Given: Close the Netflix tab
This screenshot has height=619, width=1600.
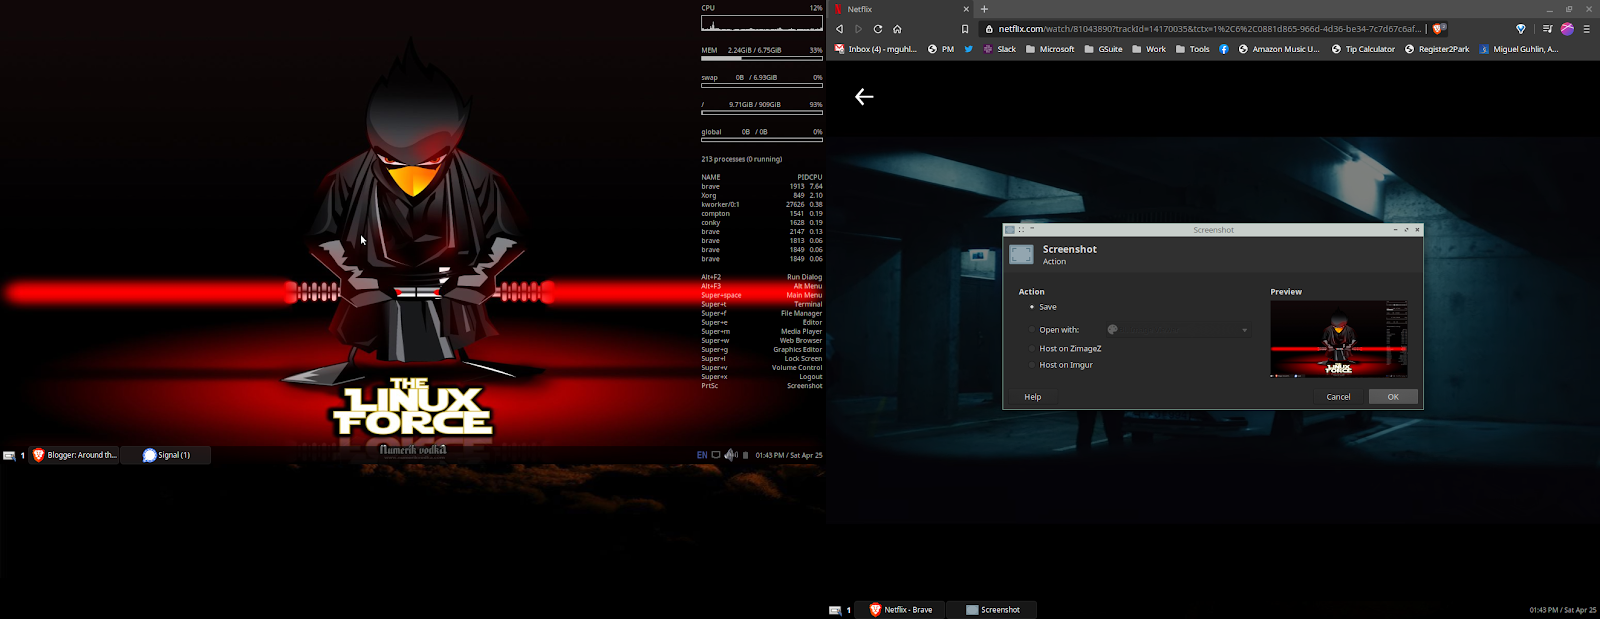Looking at the screenshot, I should click(x=966, y=9).
